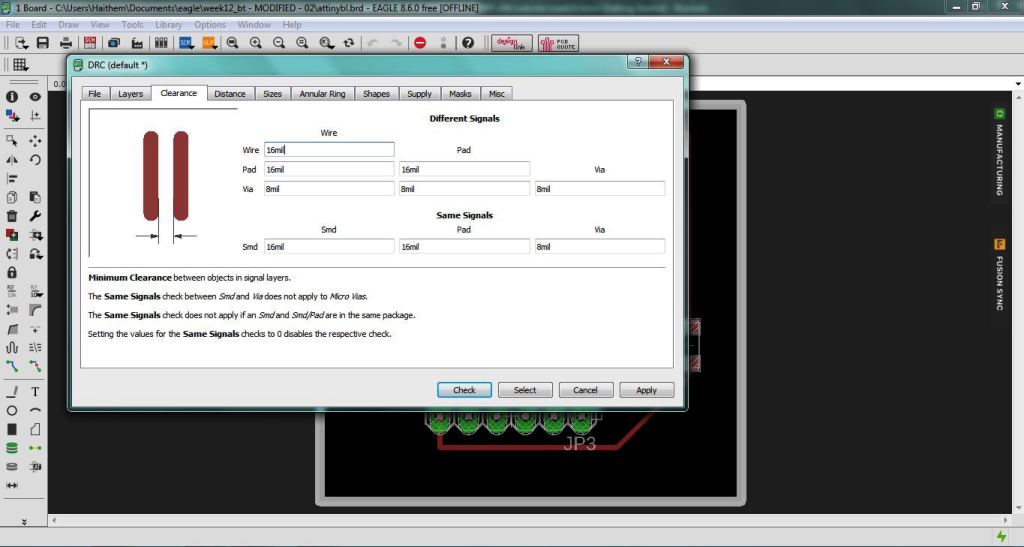Click the Wire-to-Wire clearance field
1024x547 pixels.
tap(329, 149)
